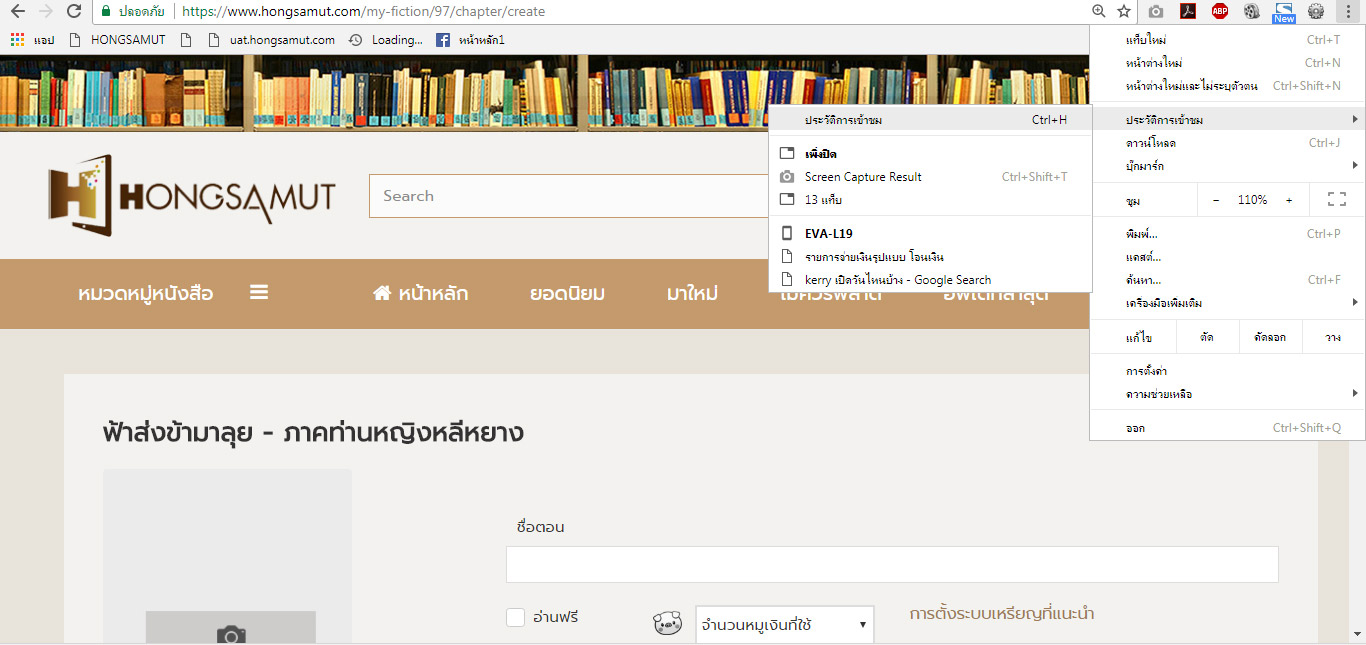Click the fullscreen icon in zoom row

pyautogui.click(x=1336, y=200)
